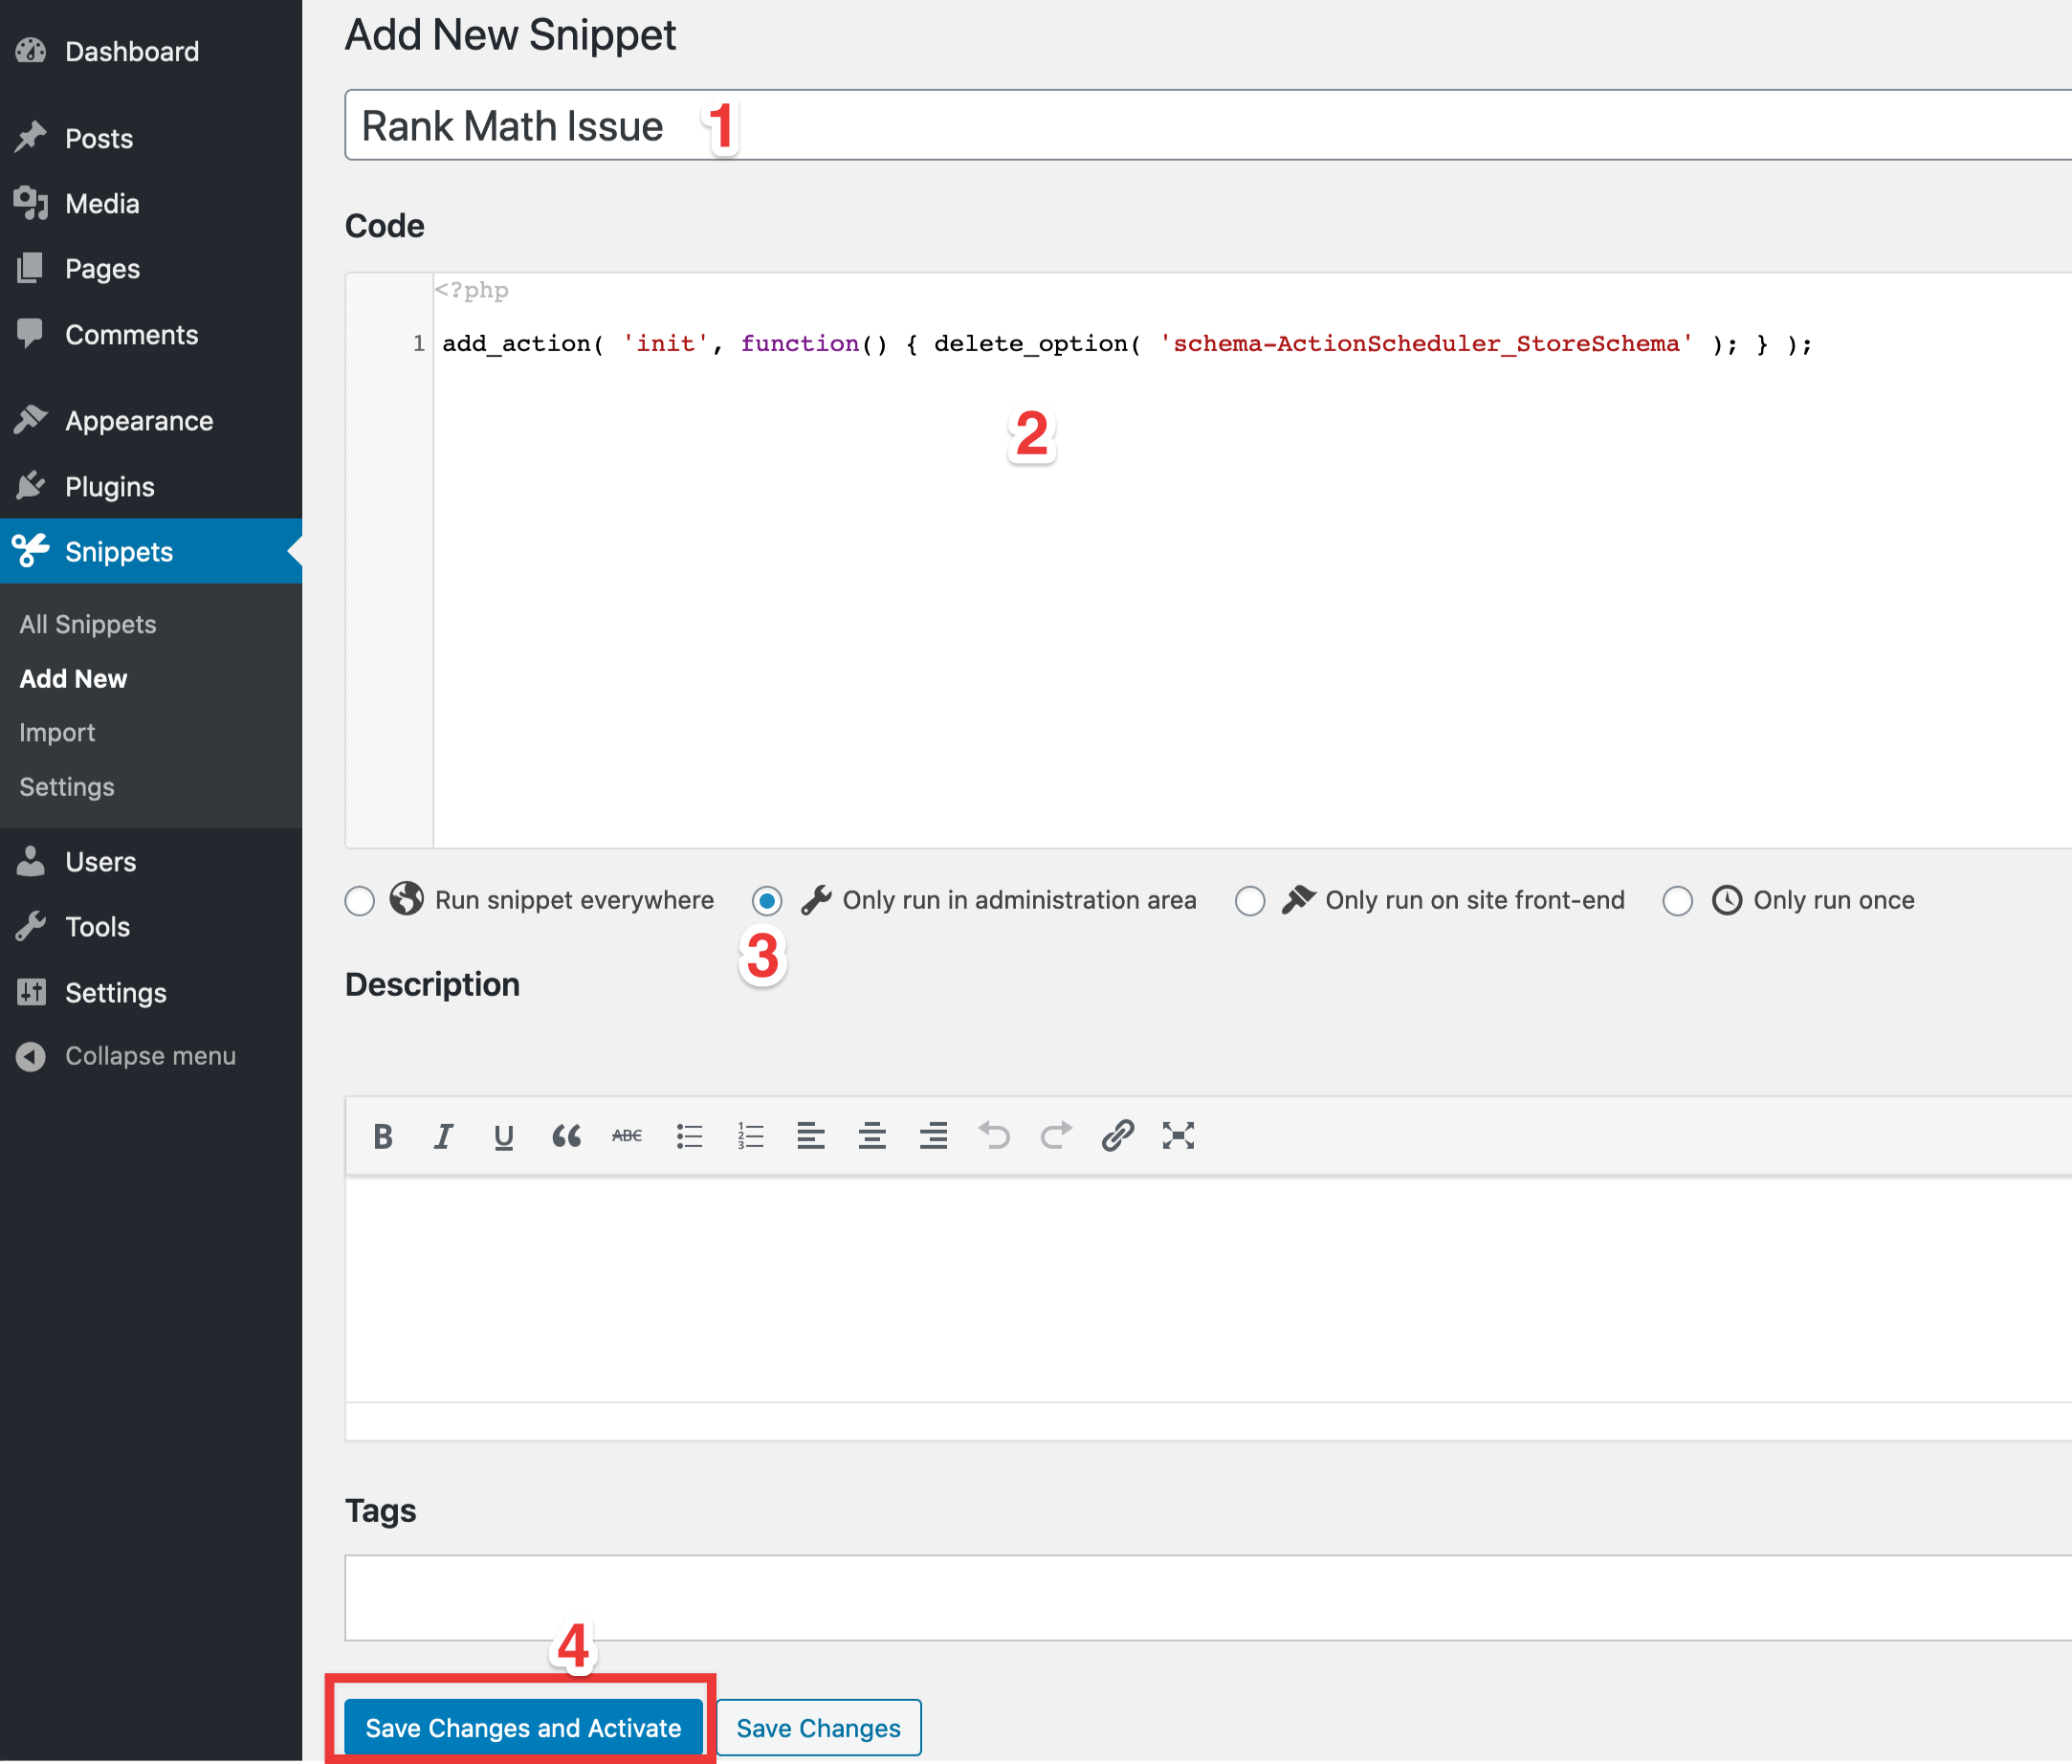Open Snippets Settings submenu link
2072x1764 pixels.
(x=67, y=786)
